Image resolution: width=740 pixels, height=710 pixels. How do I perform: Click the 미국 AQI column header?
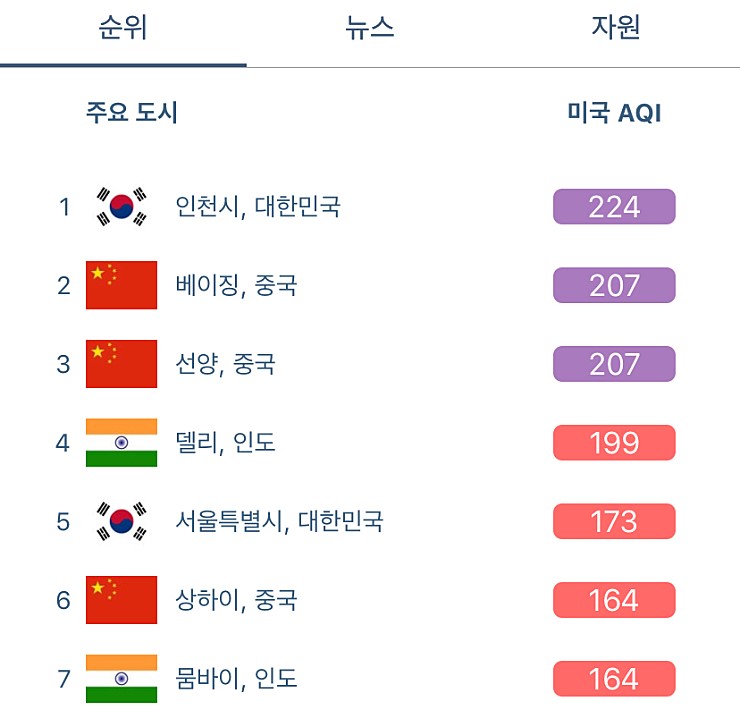[x=614, y=113]
